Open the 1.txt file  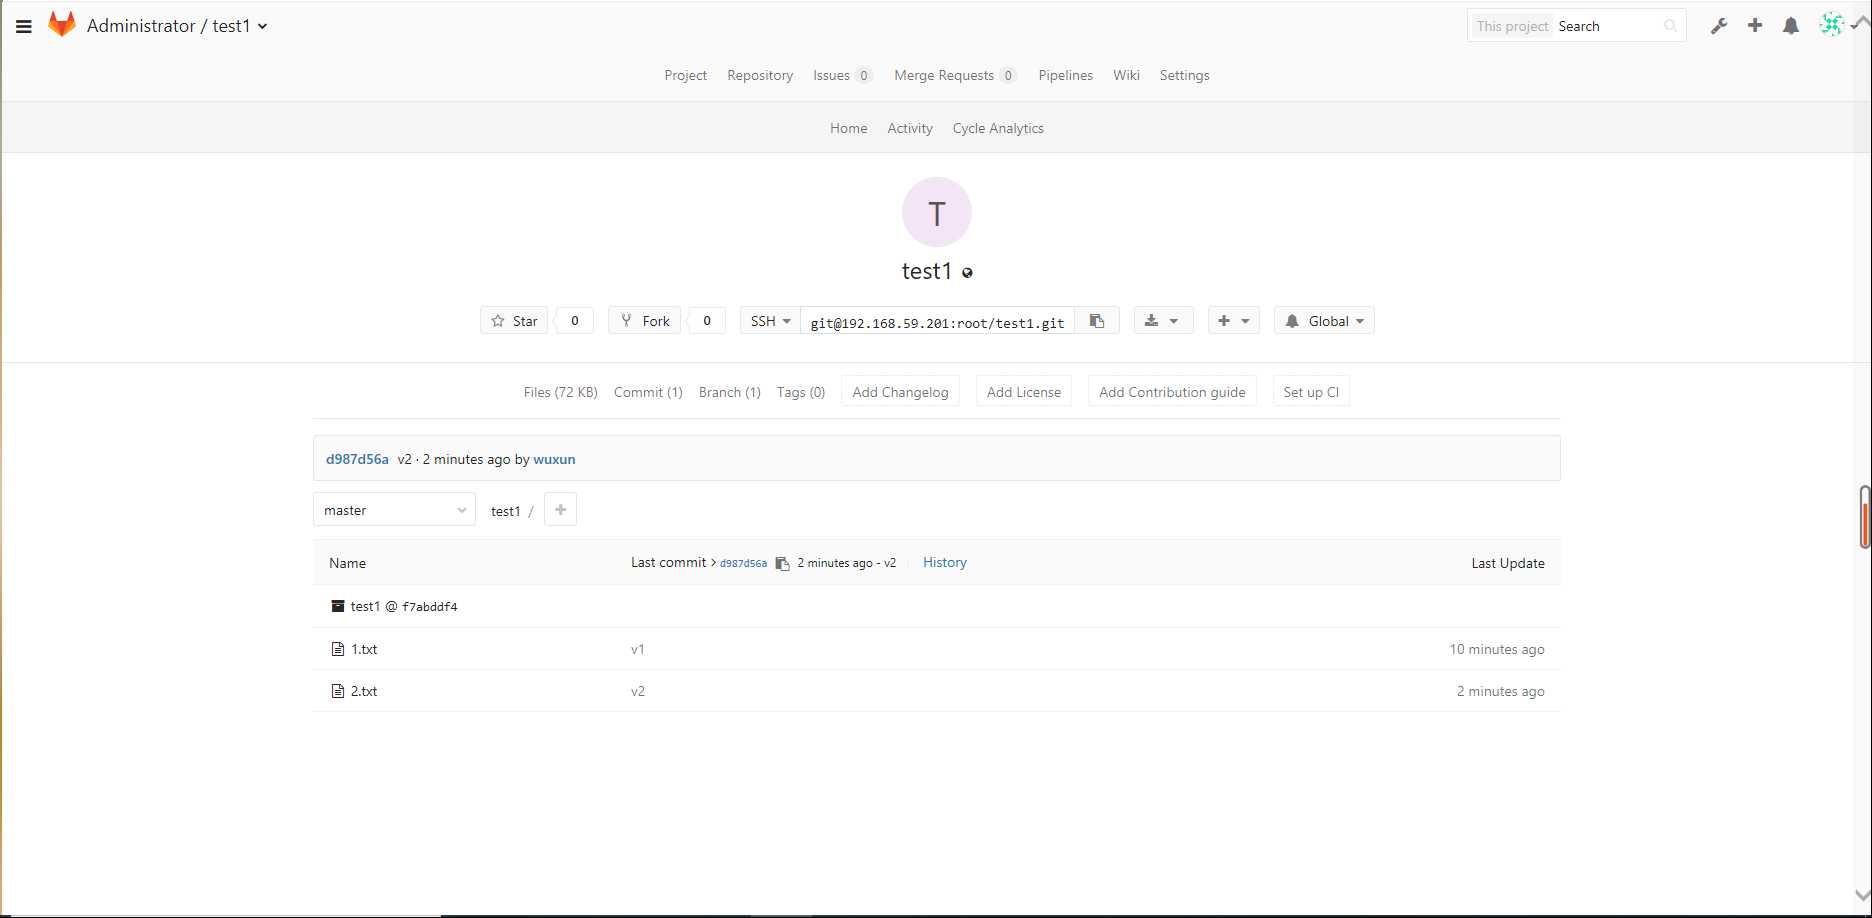coord(364,649)
